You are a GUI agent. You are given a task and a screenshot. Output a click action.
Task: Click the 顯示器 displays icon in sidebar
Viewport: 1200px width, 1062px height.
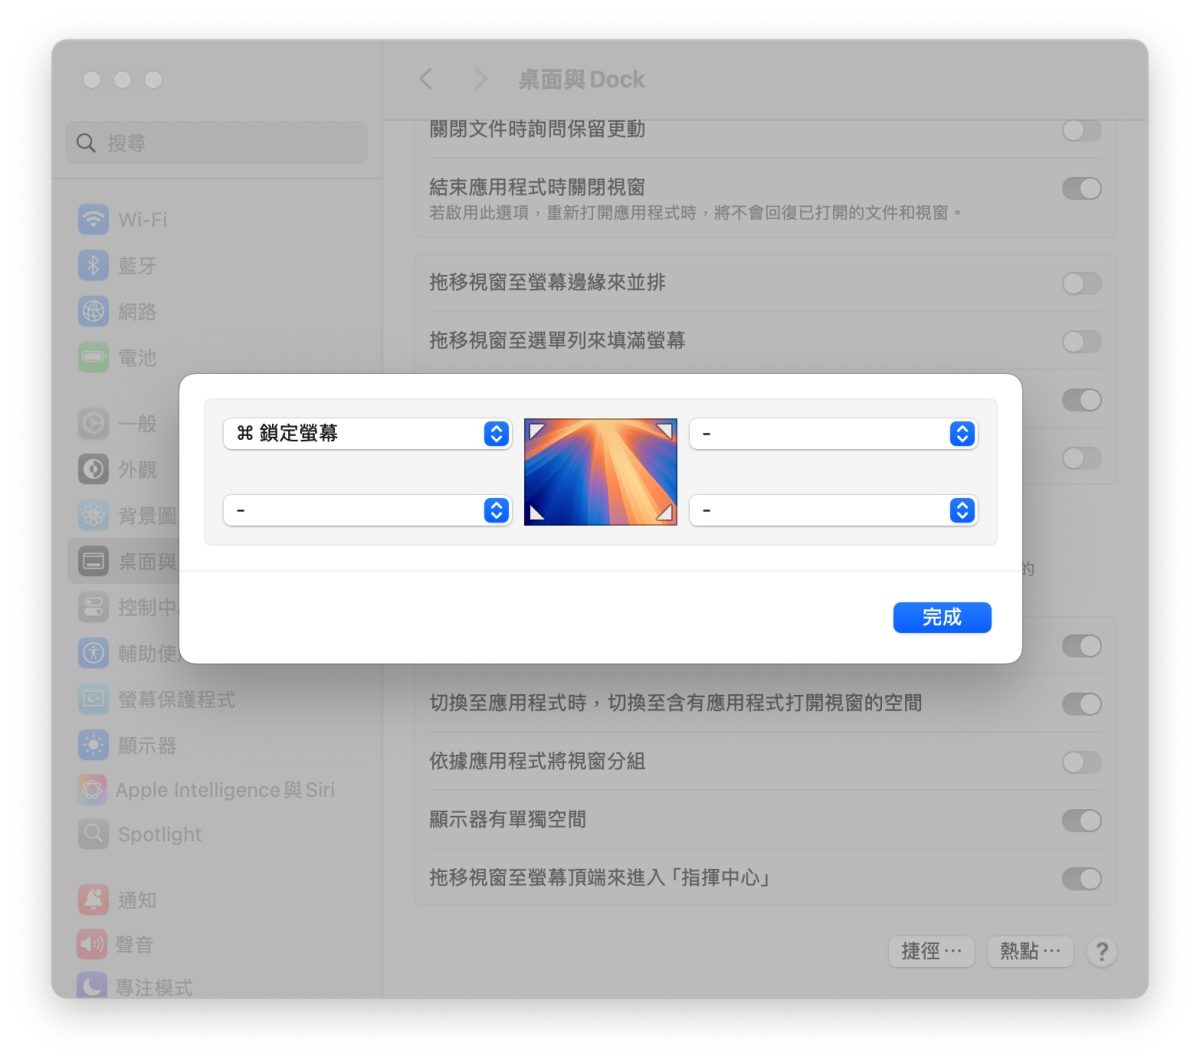point(93,745)
